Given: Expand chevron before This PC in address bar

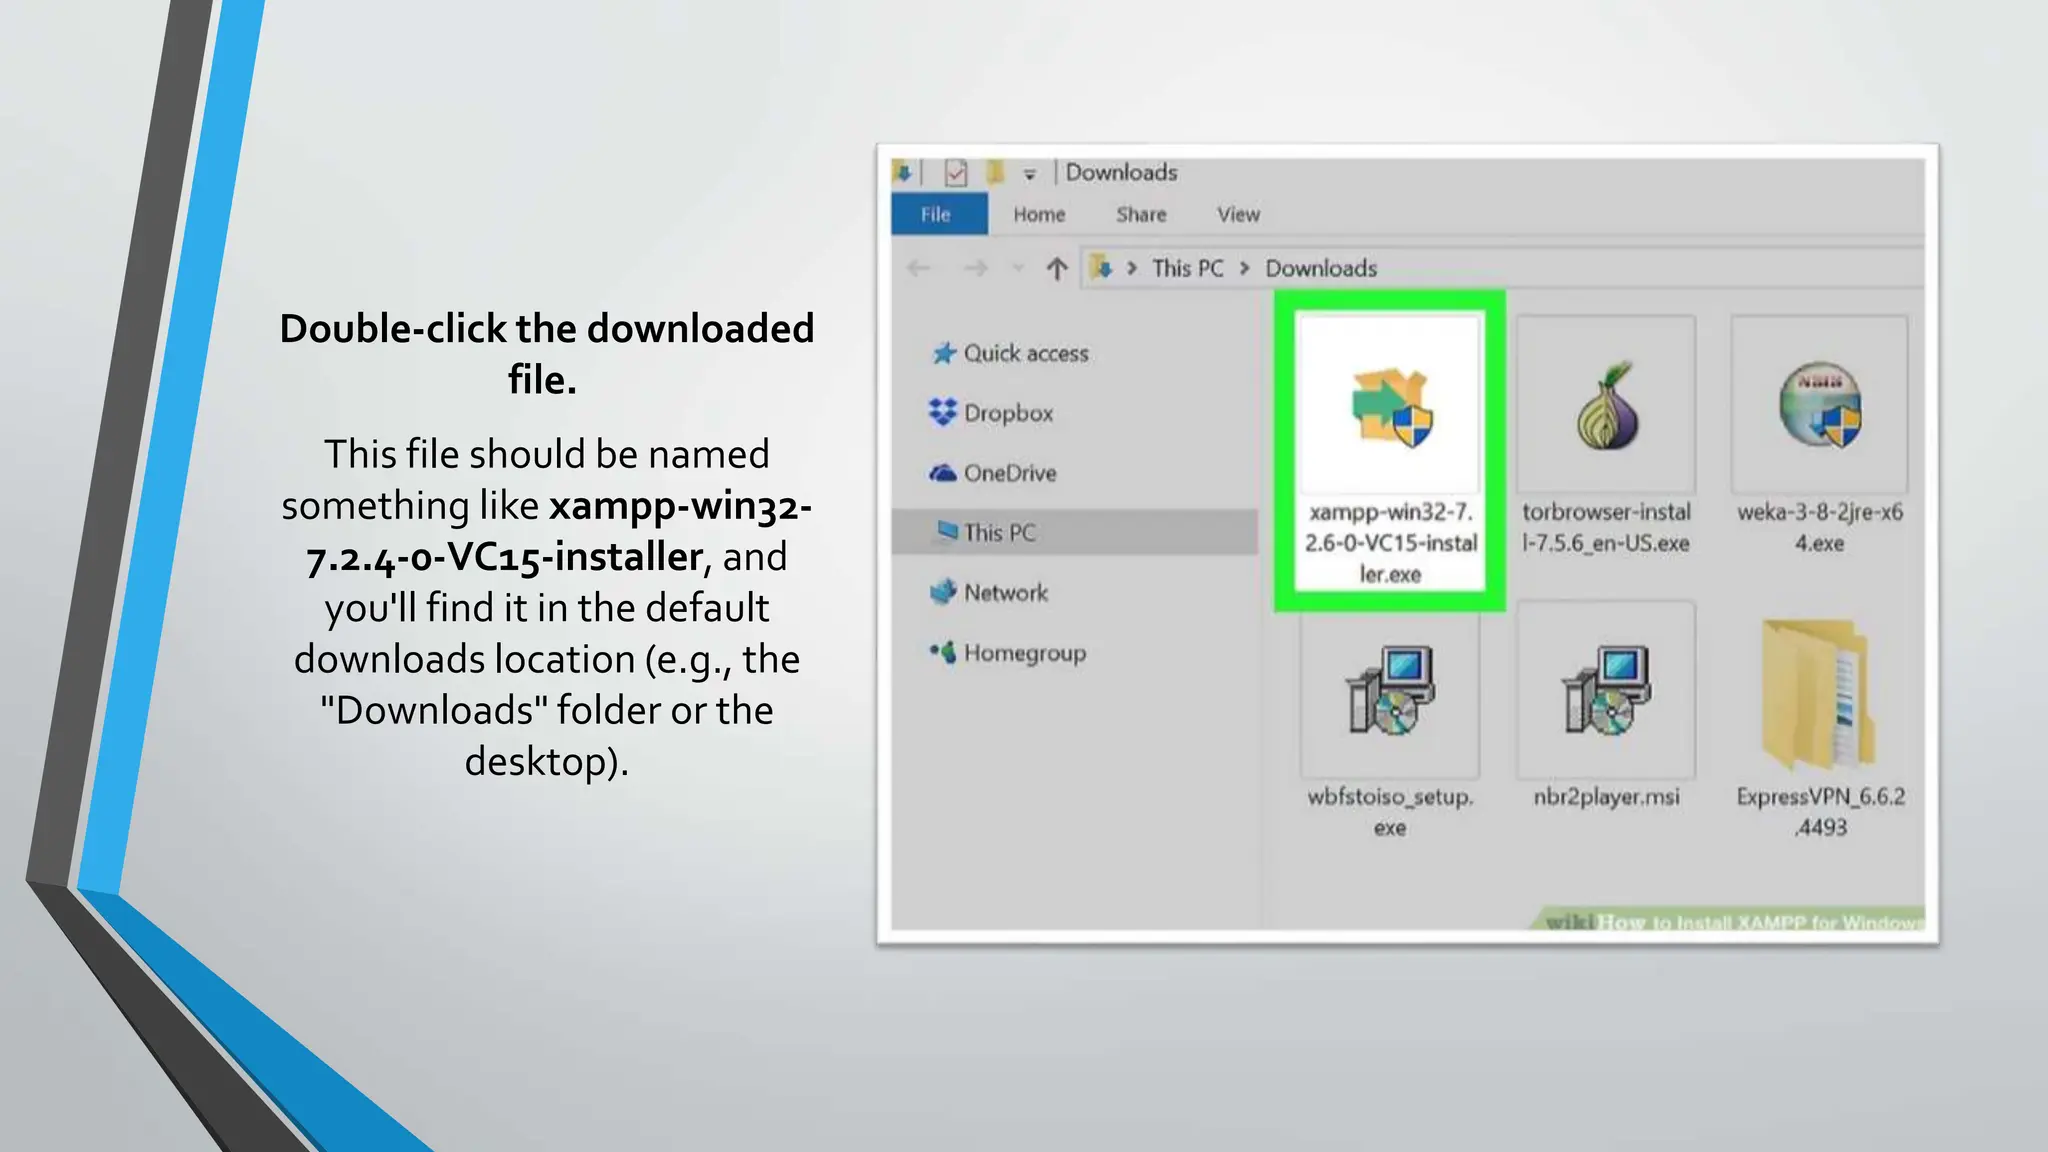Looking at the screenshot, I should point(1132,268).
